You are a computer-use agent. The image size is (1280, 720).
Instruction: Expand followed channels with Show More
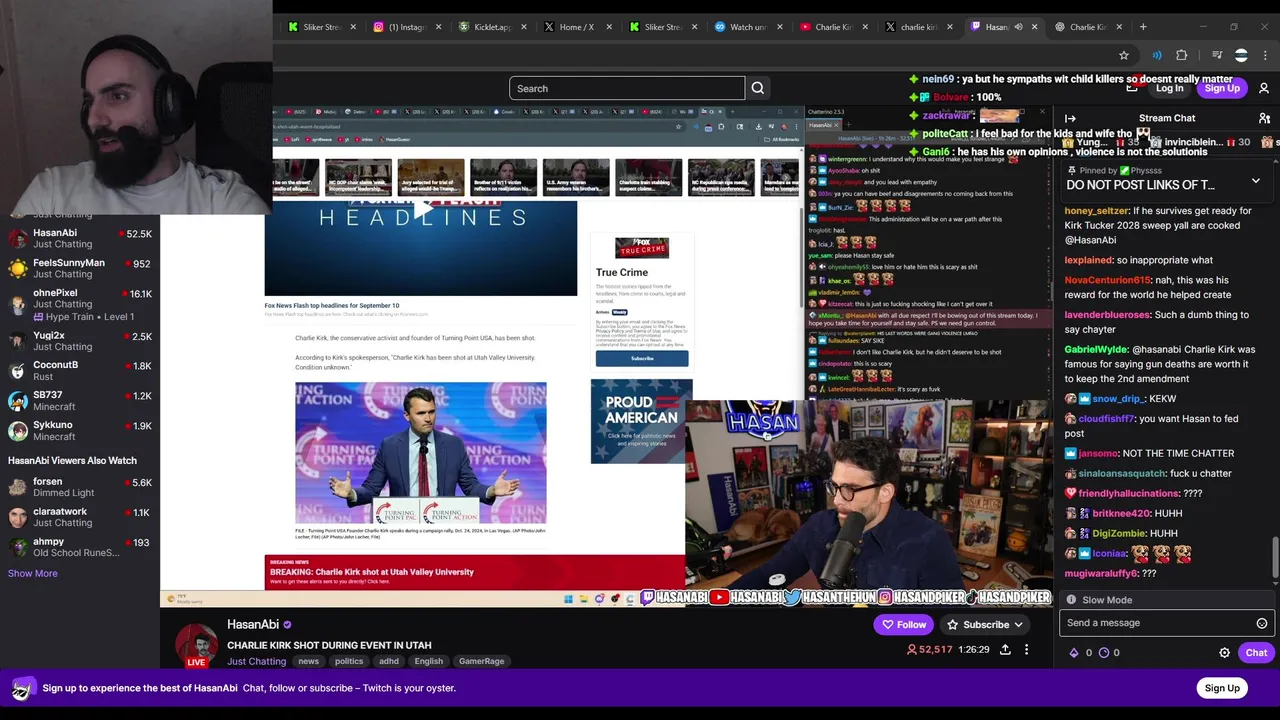pyautogui.click(x=33, y=573)
